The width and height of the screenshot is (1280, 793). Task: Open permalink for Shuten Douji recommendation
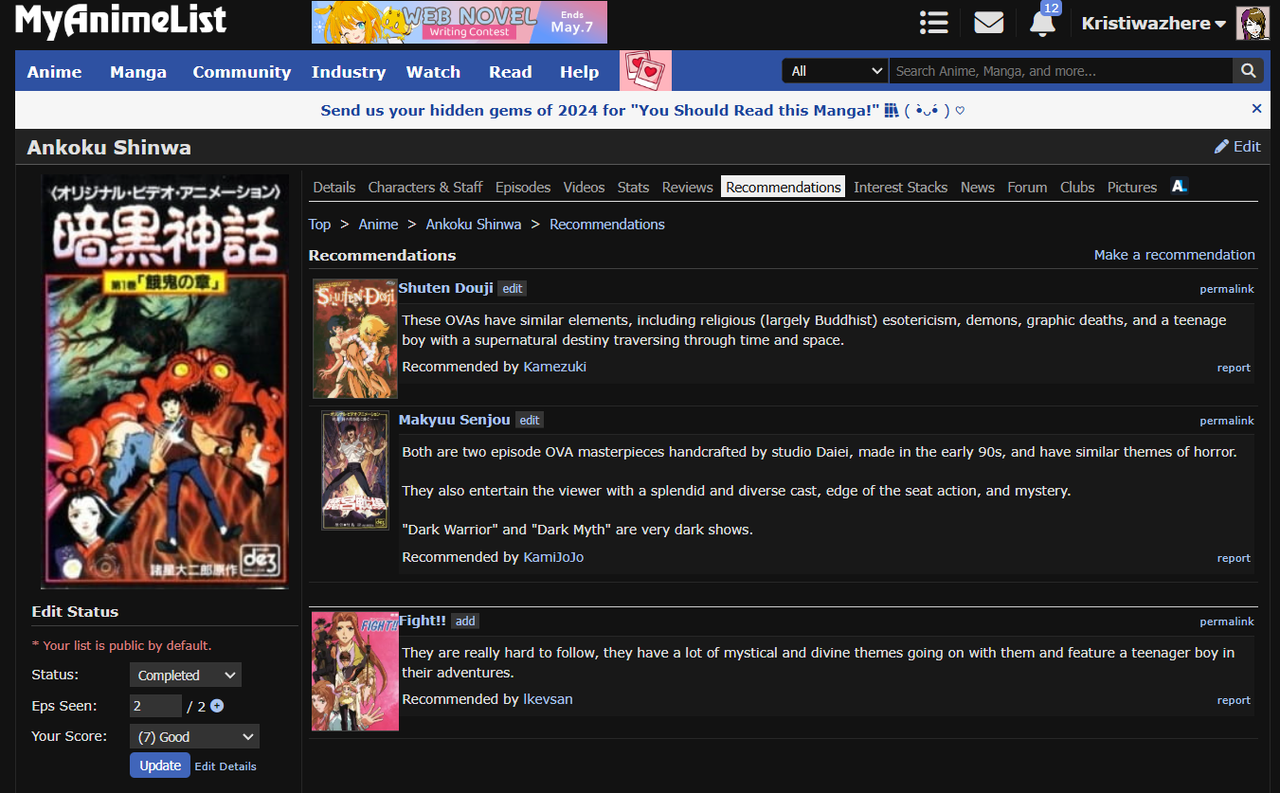pos(1227,289)
